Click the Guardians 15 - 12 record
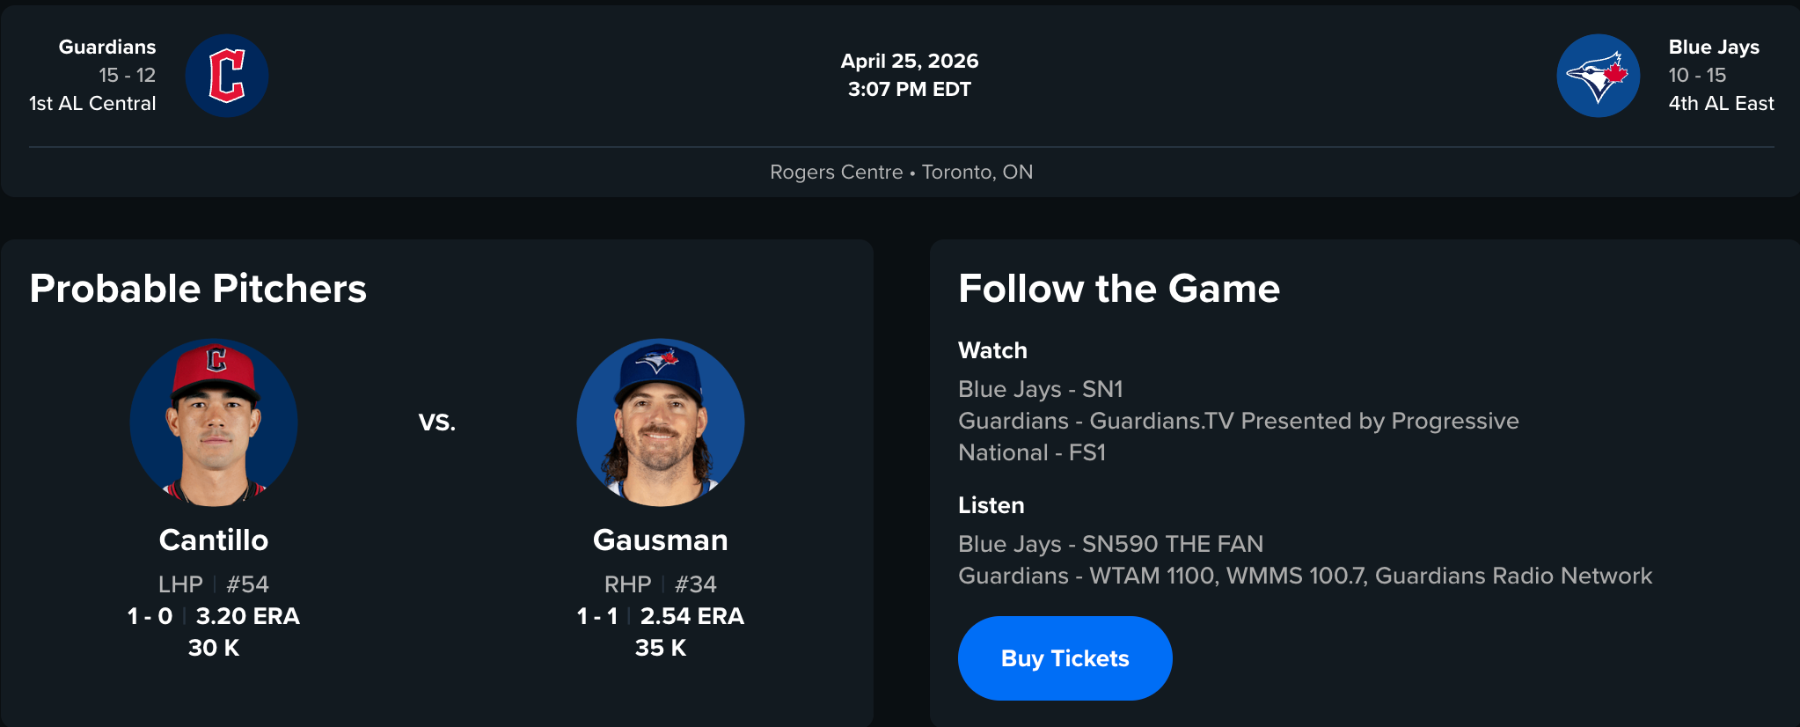Viewport: 1800px width, 727px height. click(127, 75)
